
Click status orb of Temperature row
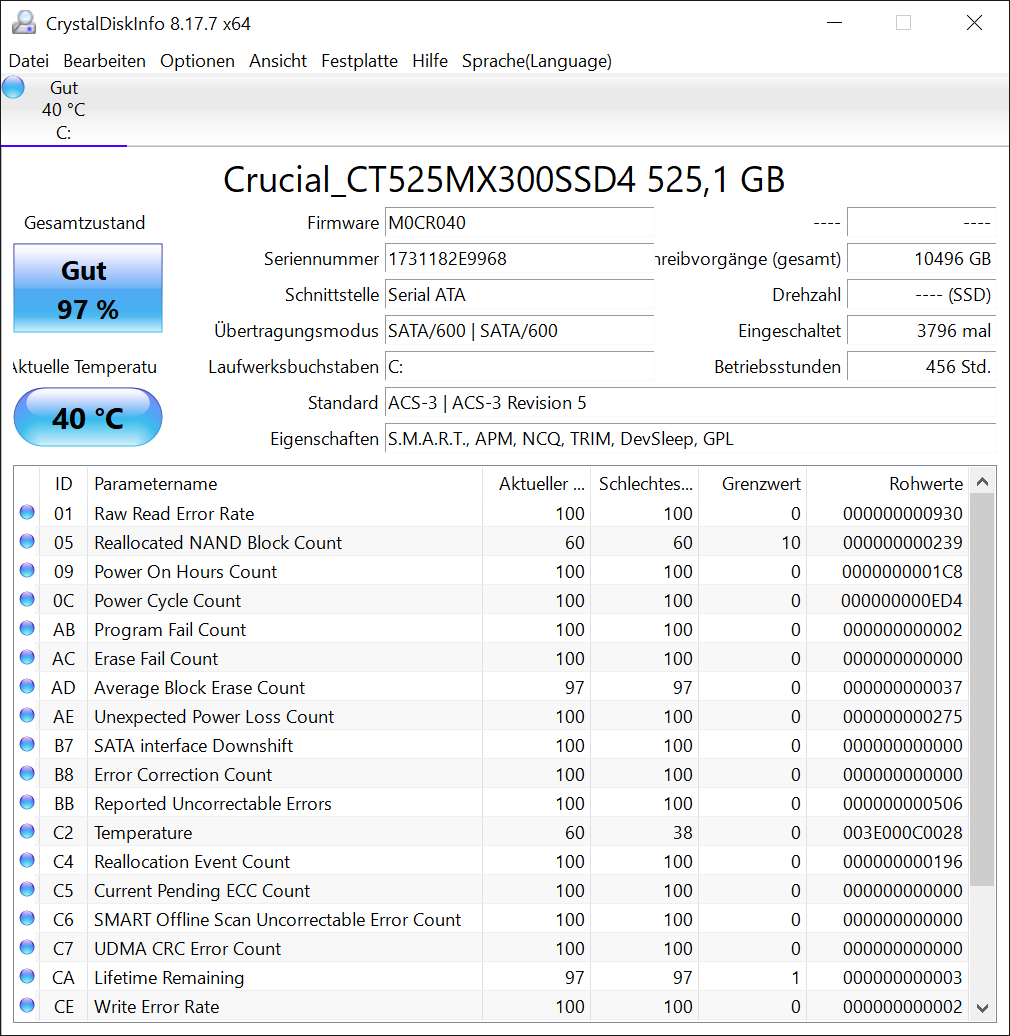click(x=27, y=831)
